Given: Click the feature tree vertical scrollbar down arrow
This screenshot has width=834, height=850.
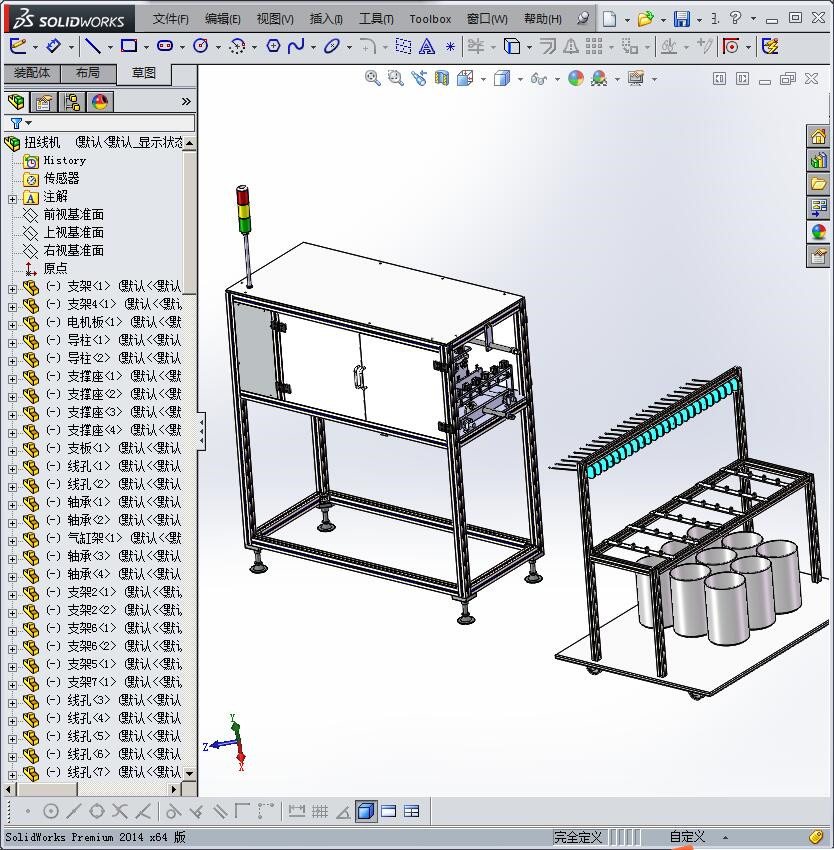Looking at the screenshot, I should (189, 774).
